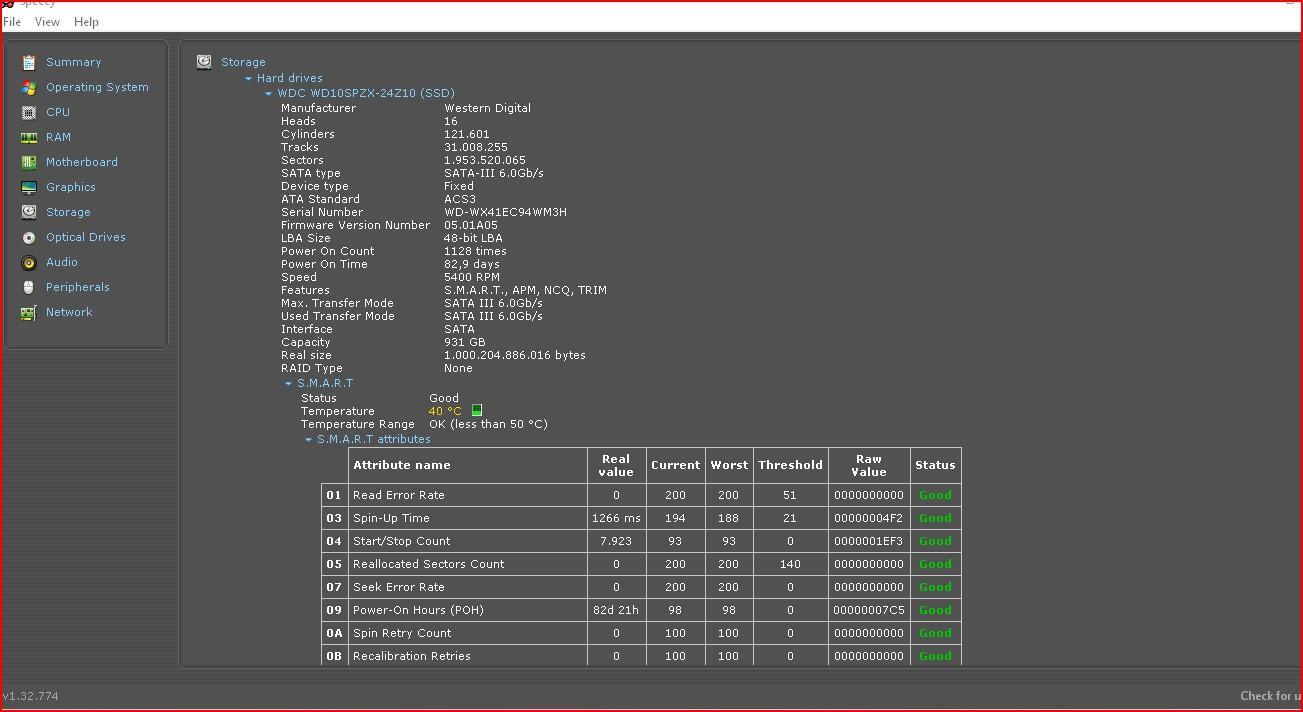Click the Motherboard icon in sidebar
The image size is (1303, 712).
point(28,162)
